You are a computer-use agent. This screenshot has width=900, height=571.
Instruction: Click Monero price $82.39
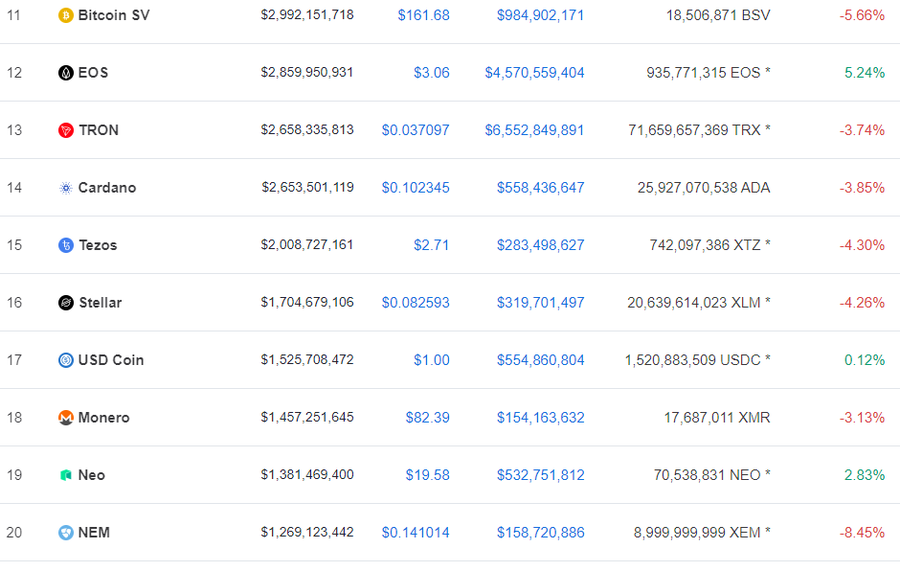(428, 417)
